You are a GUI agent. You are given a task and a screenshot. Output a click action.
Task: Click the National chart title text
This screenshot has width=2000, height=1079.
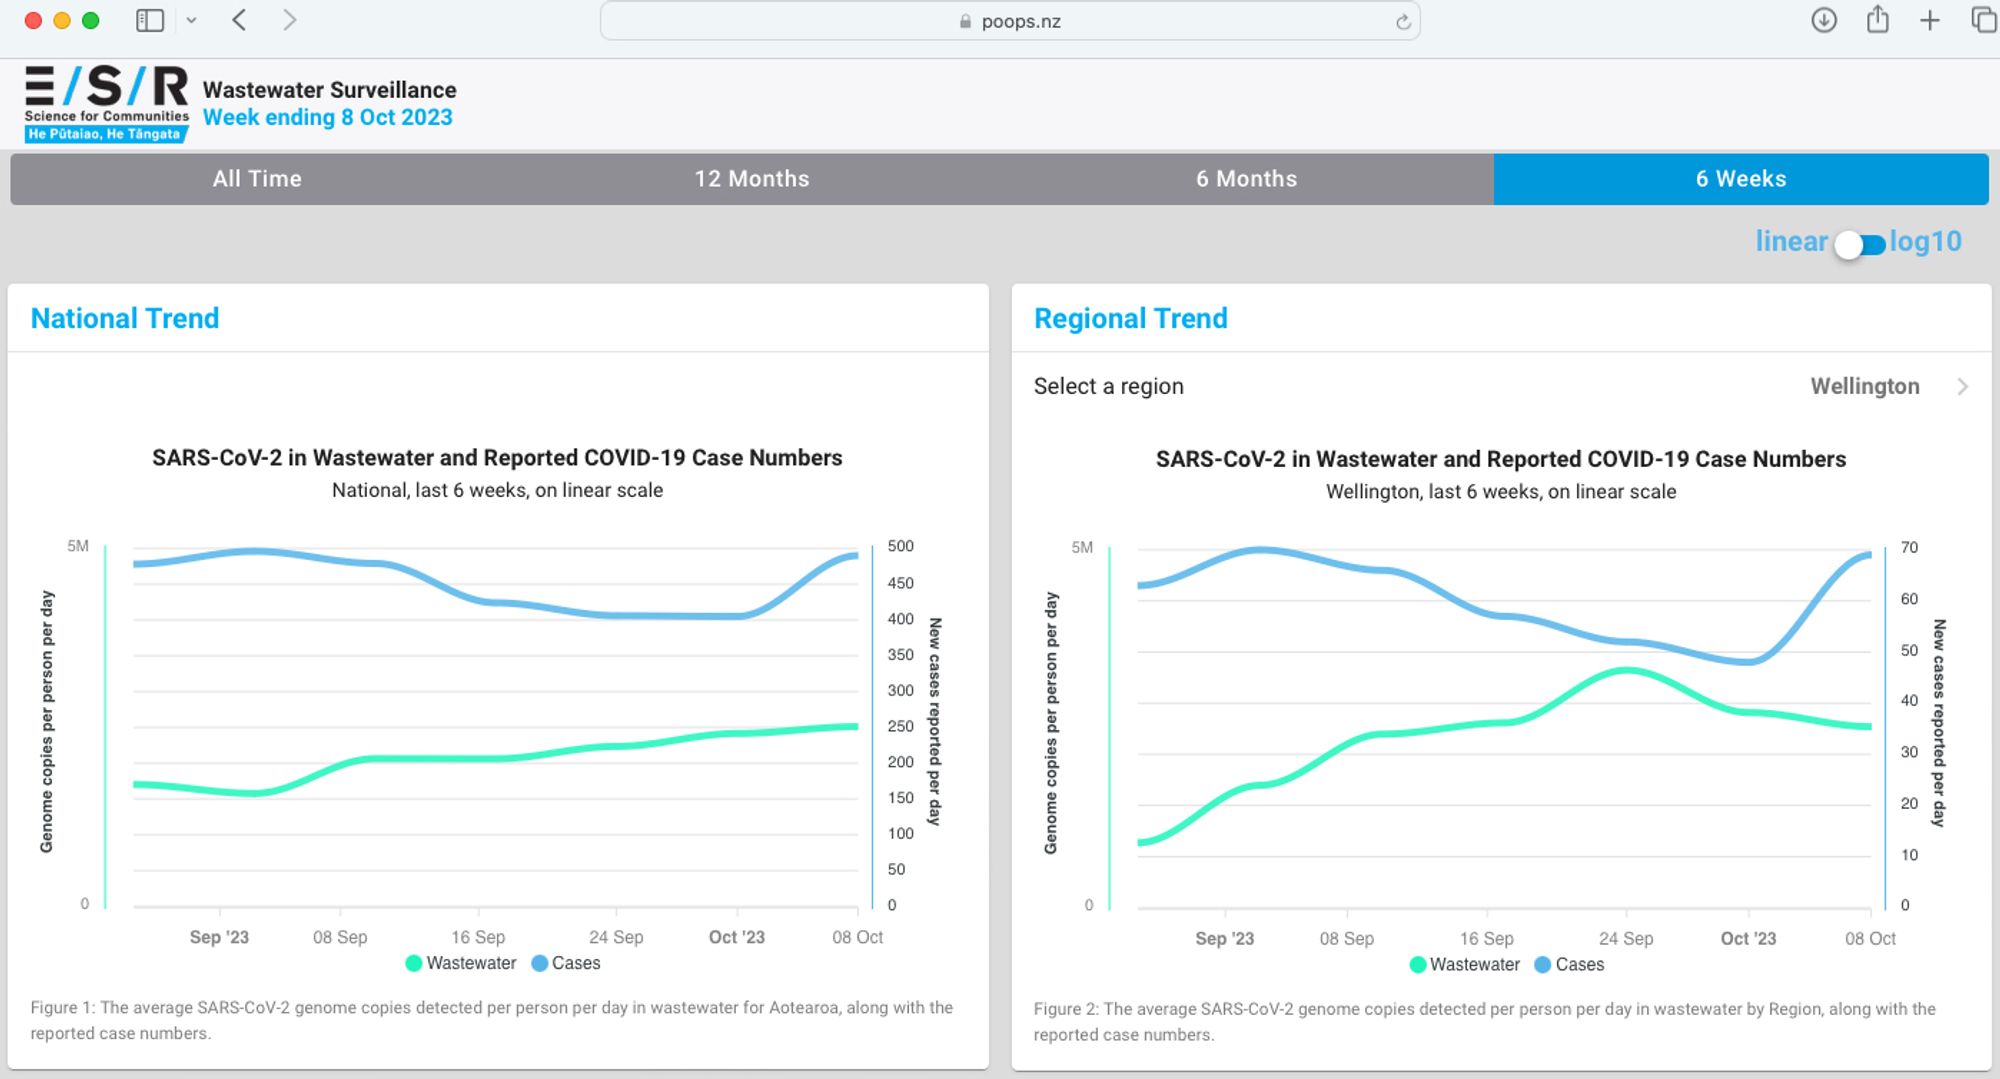(x=497, y=458)
